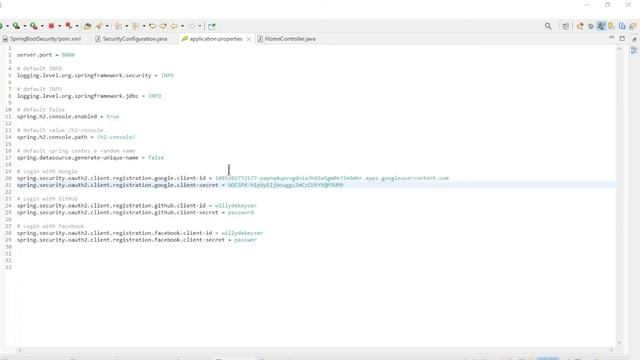Click the '# Login with Google' comment
640x360 pixels.
tap(47, 171)
